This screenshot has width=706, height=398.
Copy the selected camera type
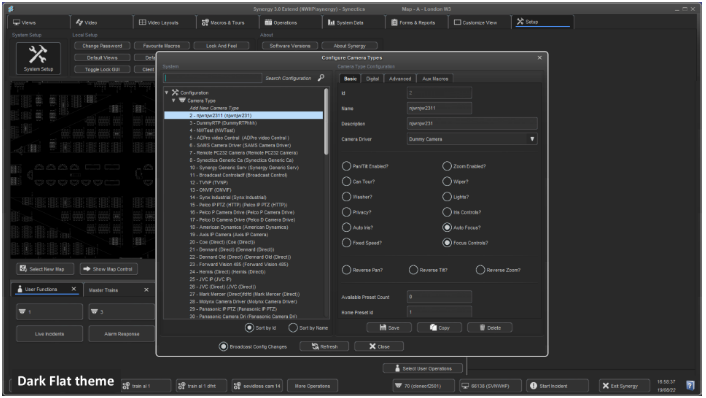pos(439,328)
